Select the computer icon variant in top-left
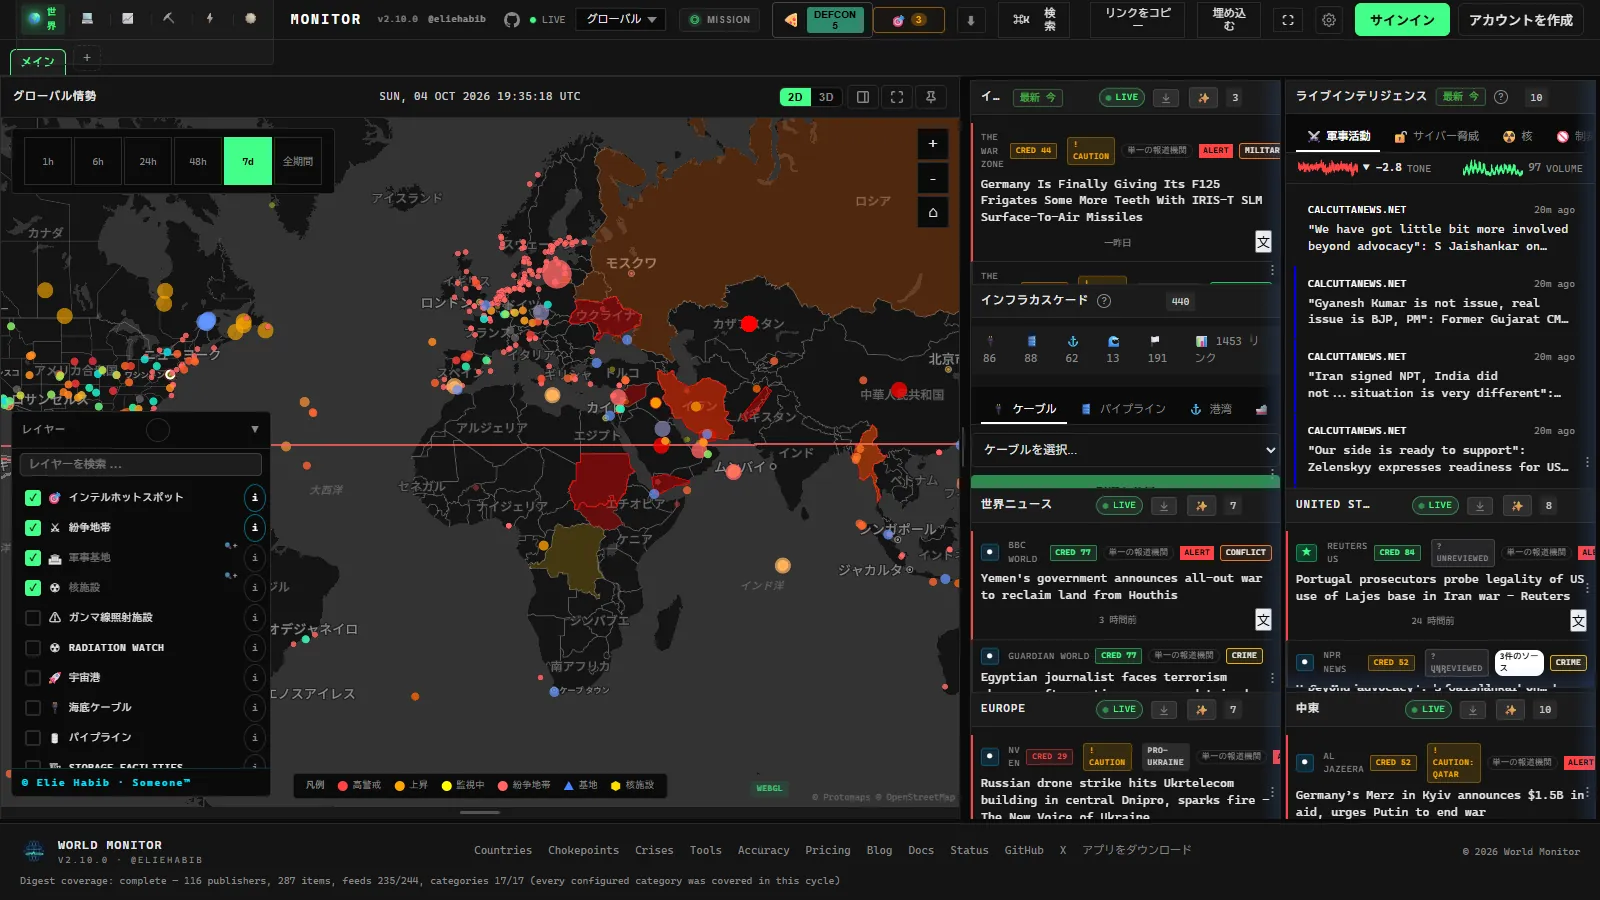Viewport: 1600px width, 900px height. click(87, 19)
